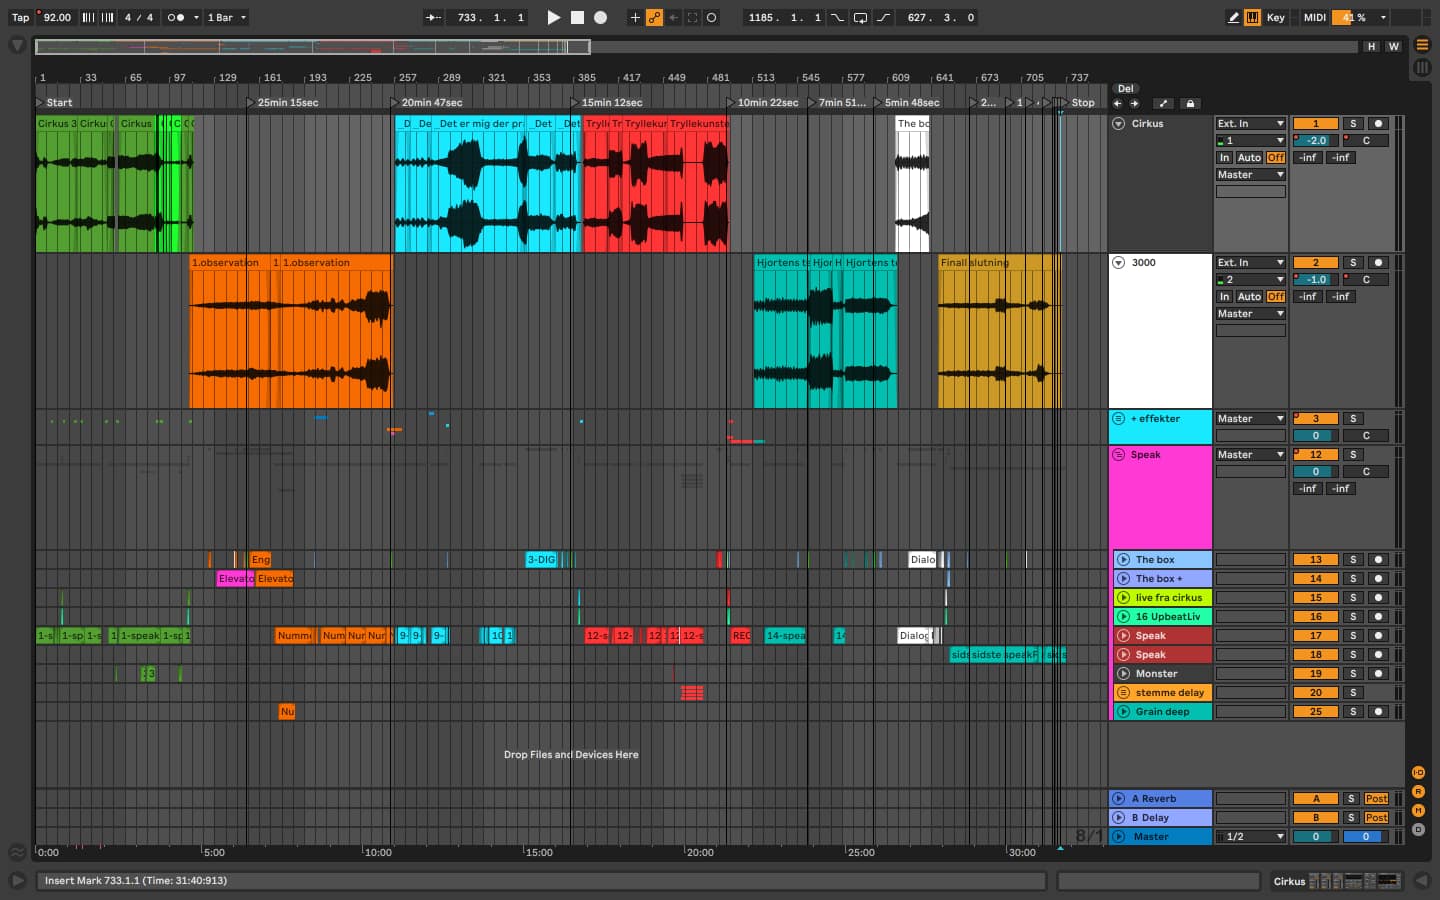Jump to next locator arrow
The image size is (1440, 900).
1134,103
